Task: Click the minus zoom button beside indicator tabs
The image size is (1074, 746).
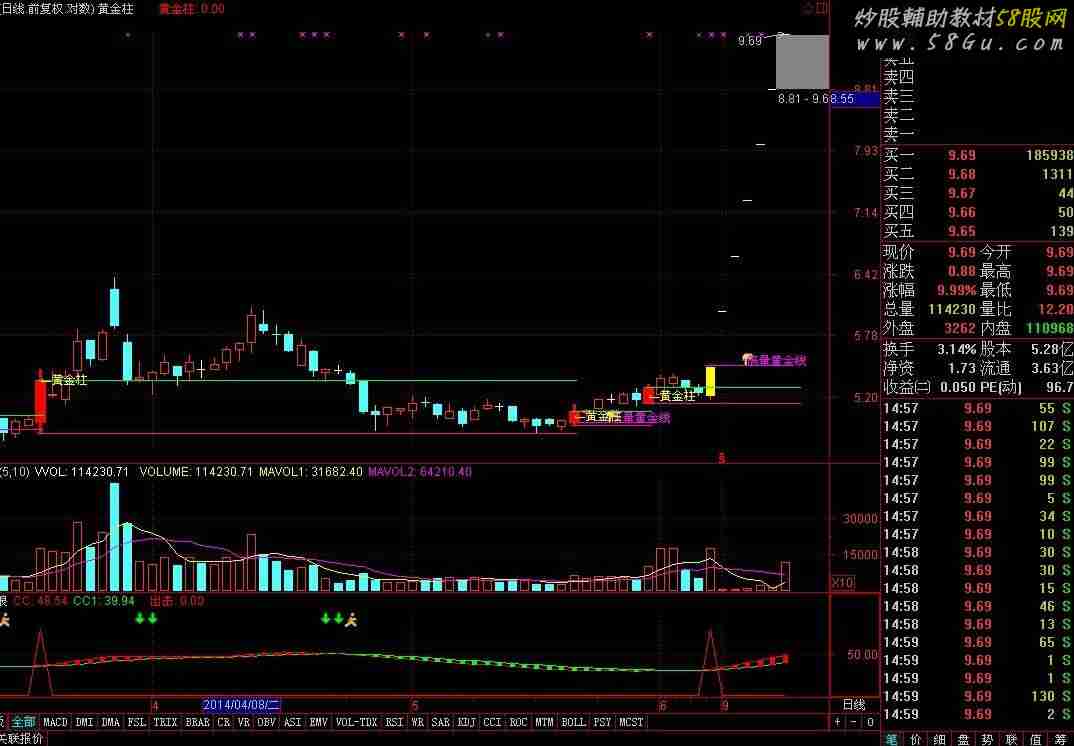Action: point(853,722)
